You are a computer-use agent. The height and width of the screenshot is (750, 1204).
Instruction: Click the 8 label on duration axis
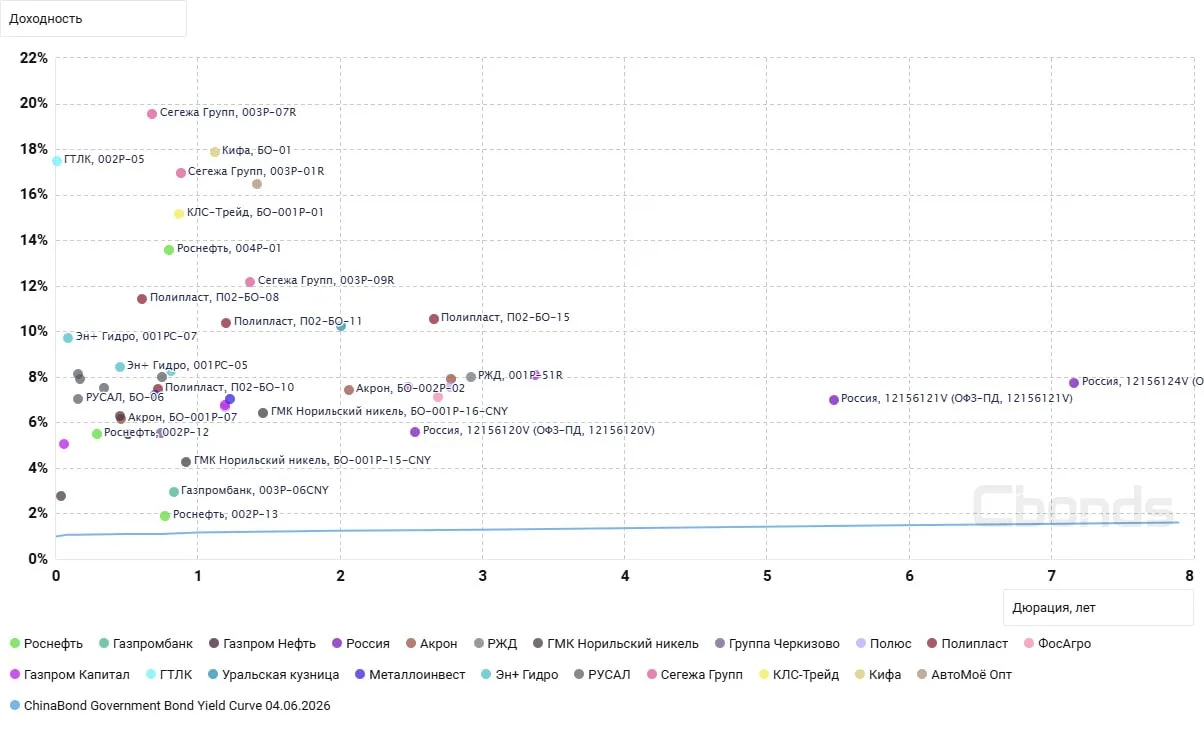click(1189, 576)
